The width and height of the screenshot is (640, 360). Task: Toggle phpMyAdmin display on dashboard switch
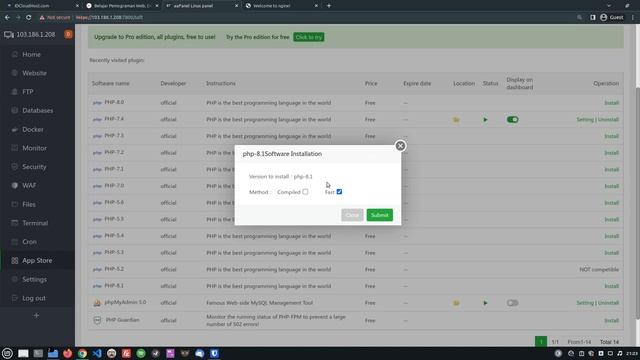tap(512, 303)
